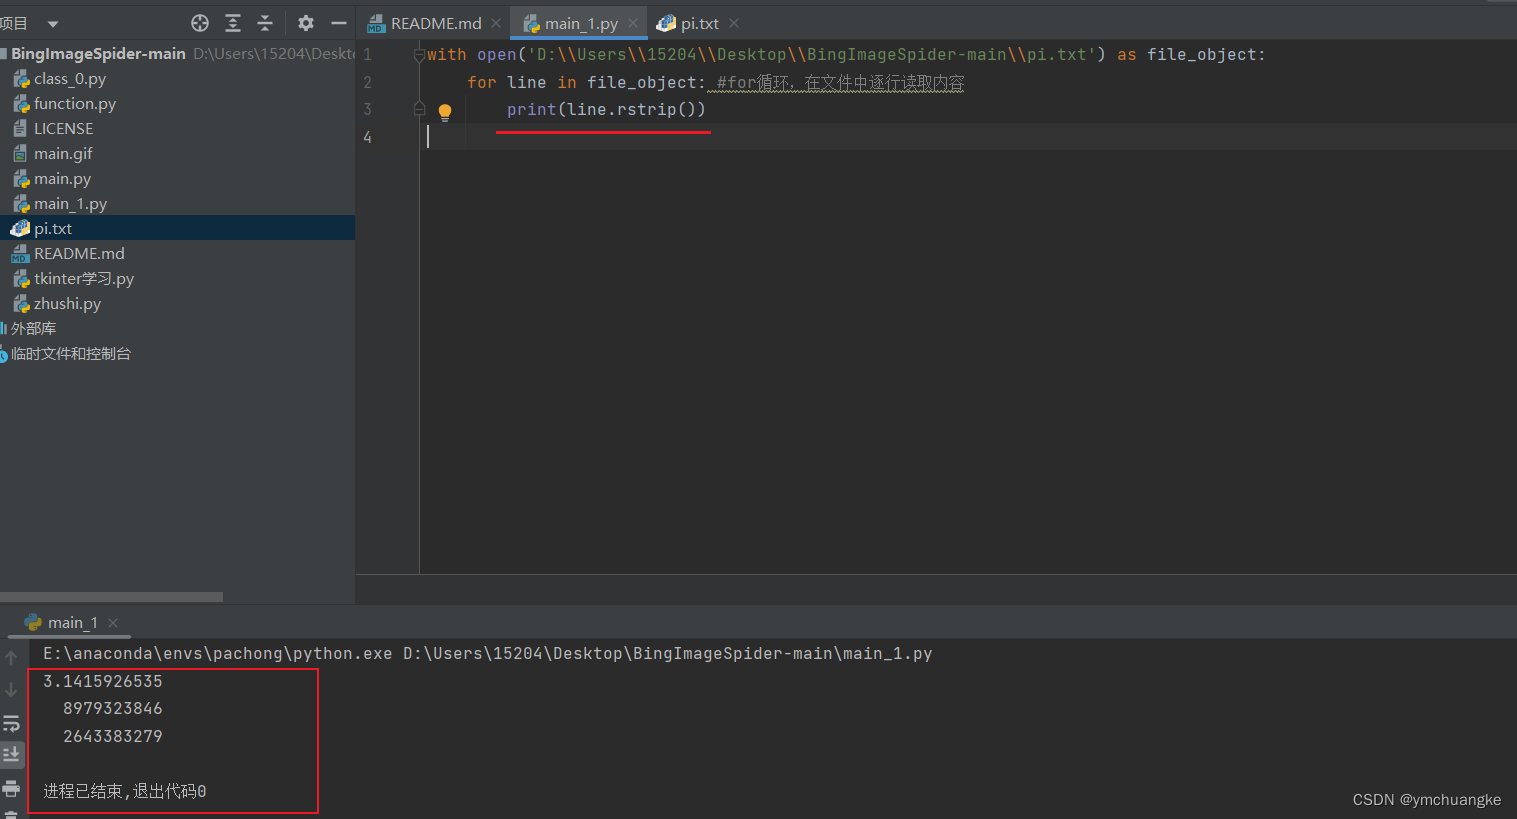This screenshot has height=819, width=1517.
Task: Select the BingImageSpider-main project root
Action: click(x=98, y=53)
